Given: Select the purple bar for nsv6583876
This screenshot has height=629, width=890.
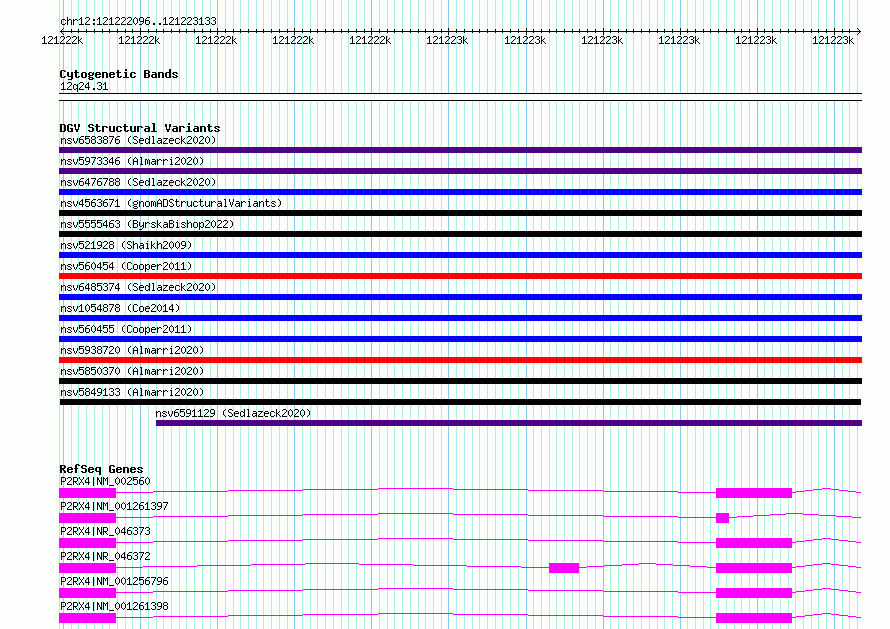Looking at the screenshot, I should pyautogui.click(x=460, y=150).
